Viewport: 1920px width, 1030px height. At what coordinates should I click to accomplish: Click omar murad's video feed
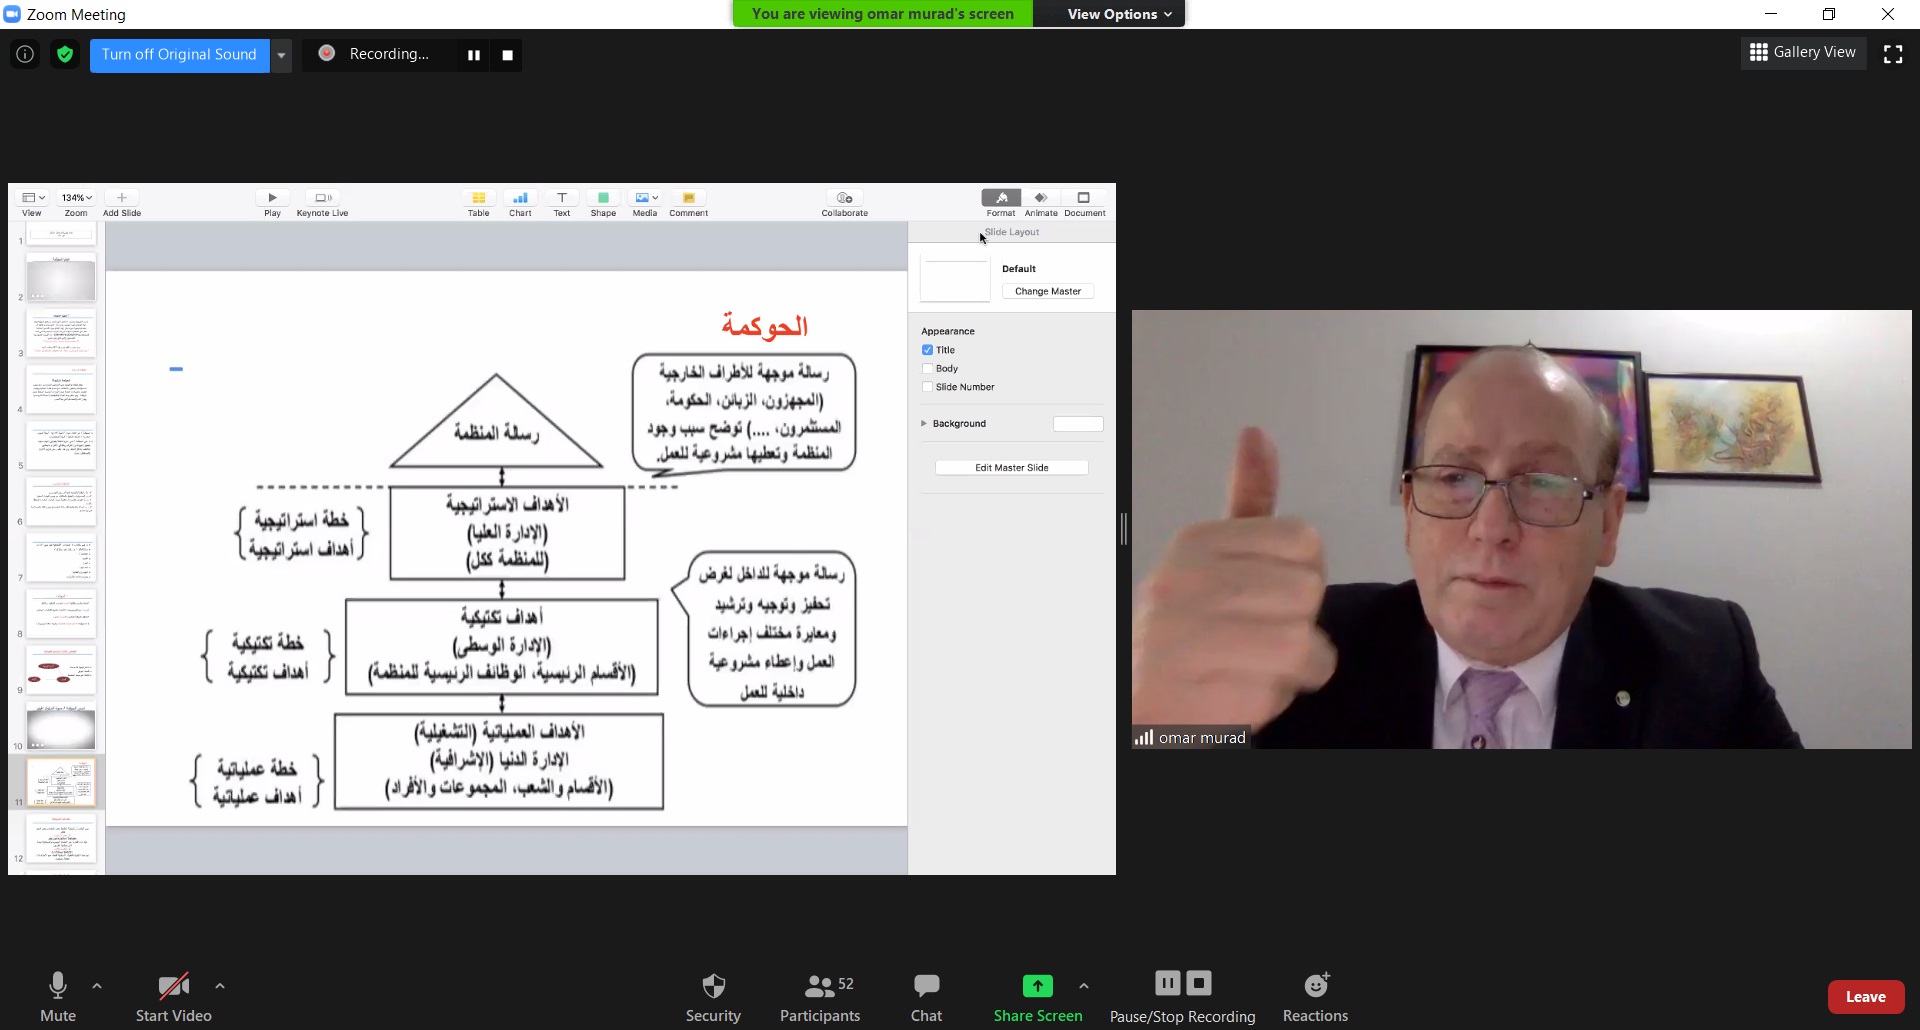1521,529
